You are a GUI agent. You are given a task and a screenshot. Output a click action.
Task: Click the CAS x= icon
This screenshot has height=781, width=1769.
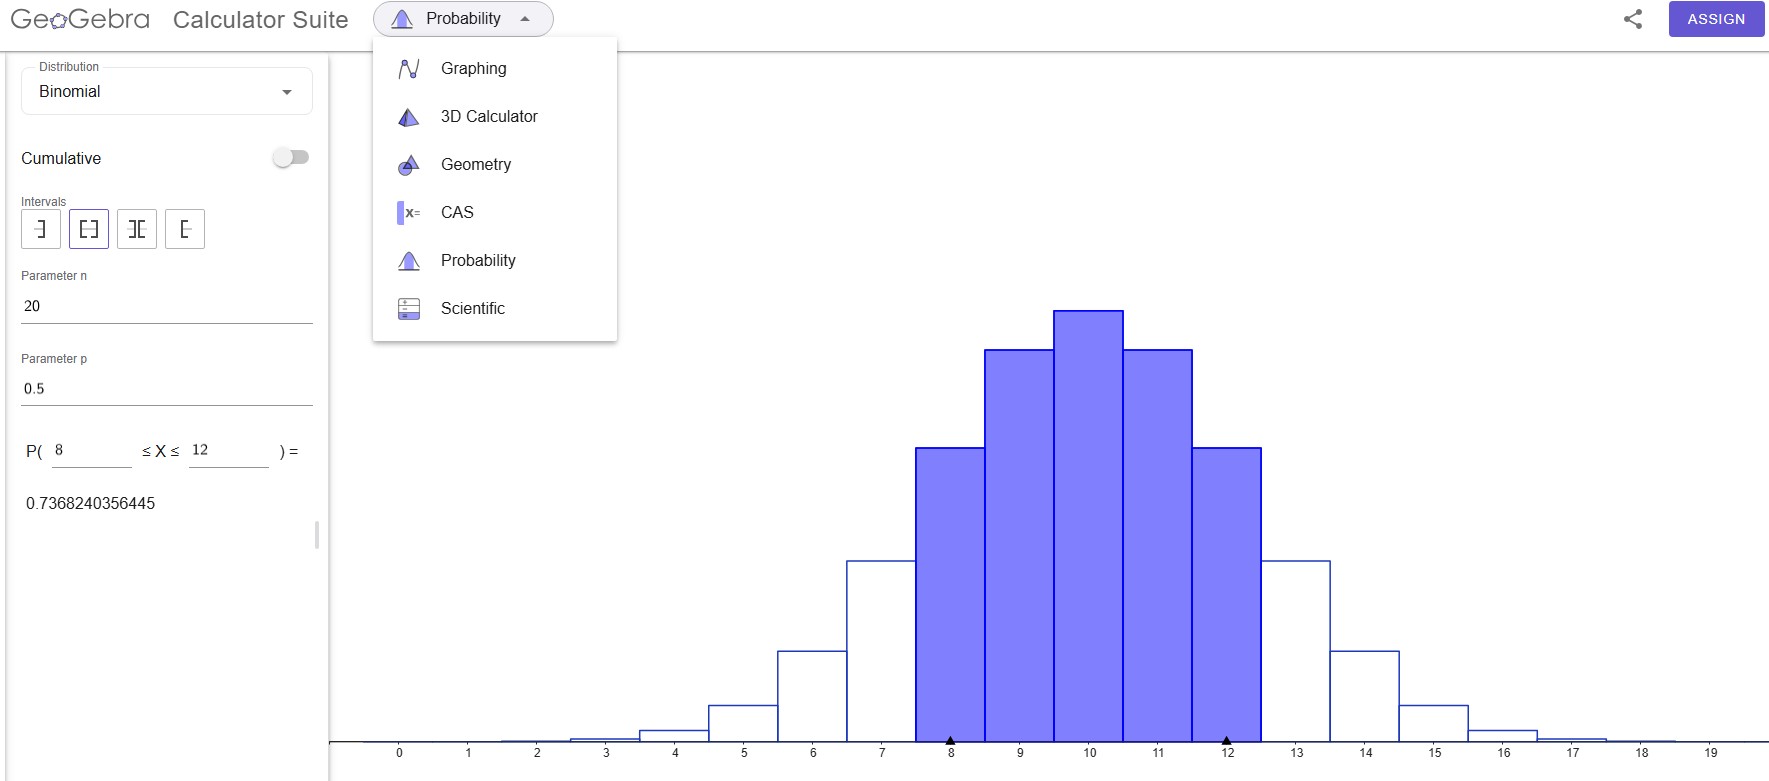pos(409,213)
